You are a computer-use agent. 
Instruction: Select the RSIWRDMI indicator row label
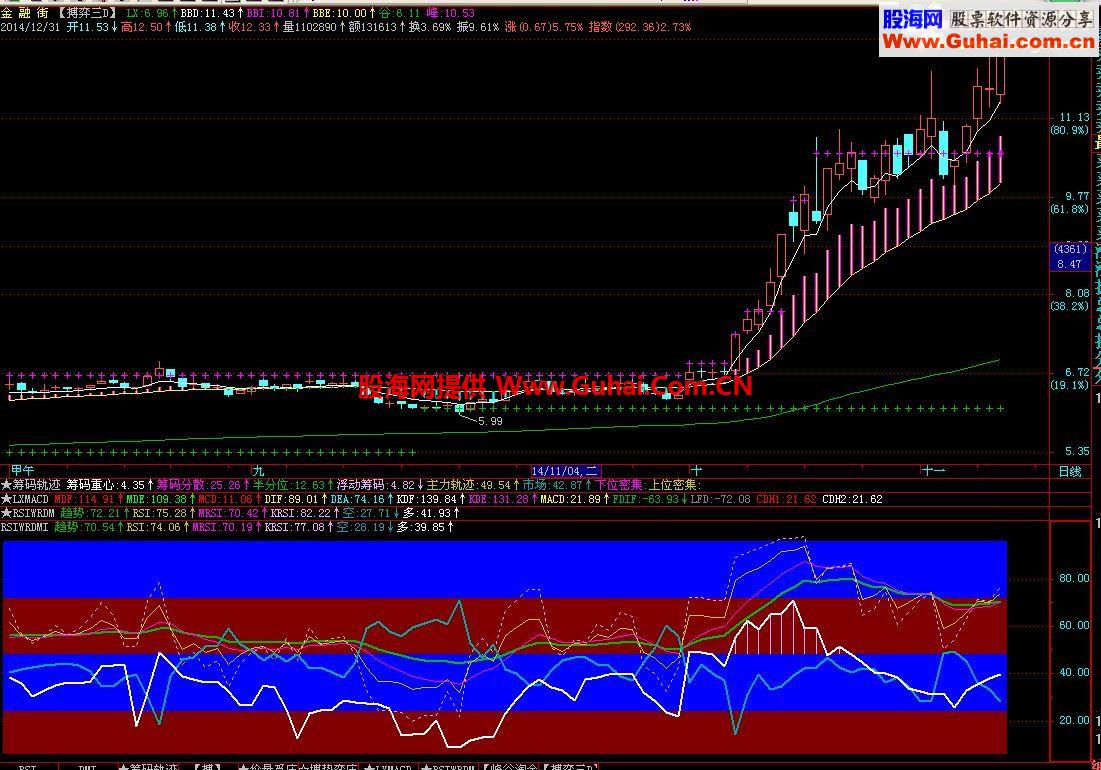coord(25,526)
